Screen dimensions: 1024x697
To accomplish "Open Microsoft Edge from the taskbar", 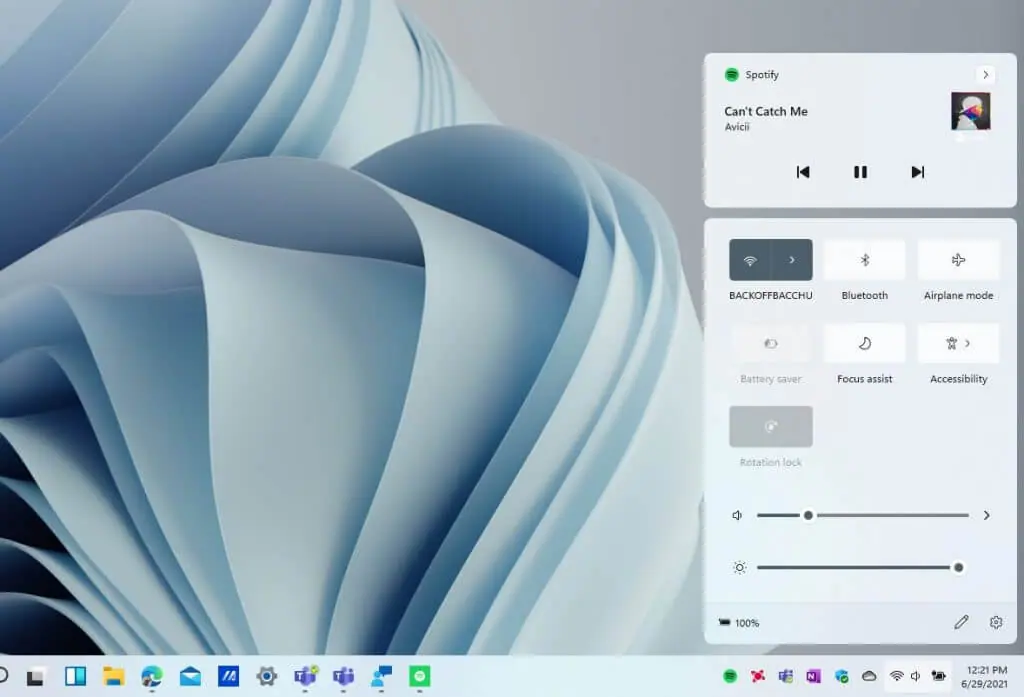I will tap(152, 676).
